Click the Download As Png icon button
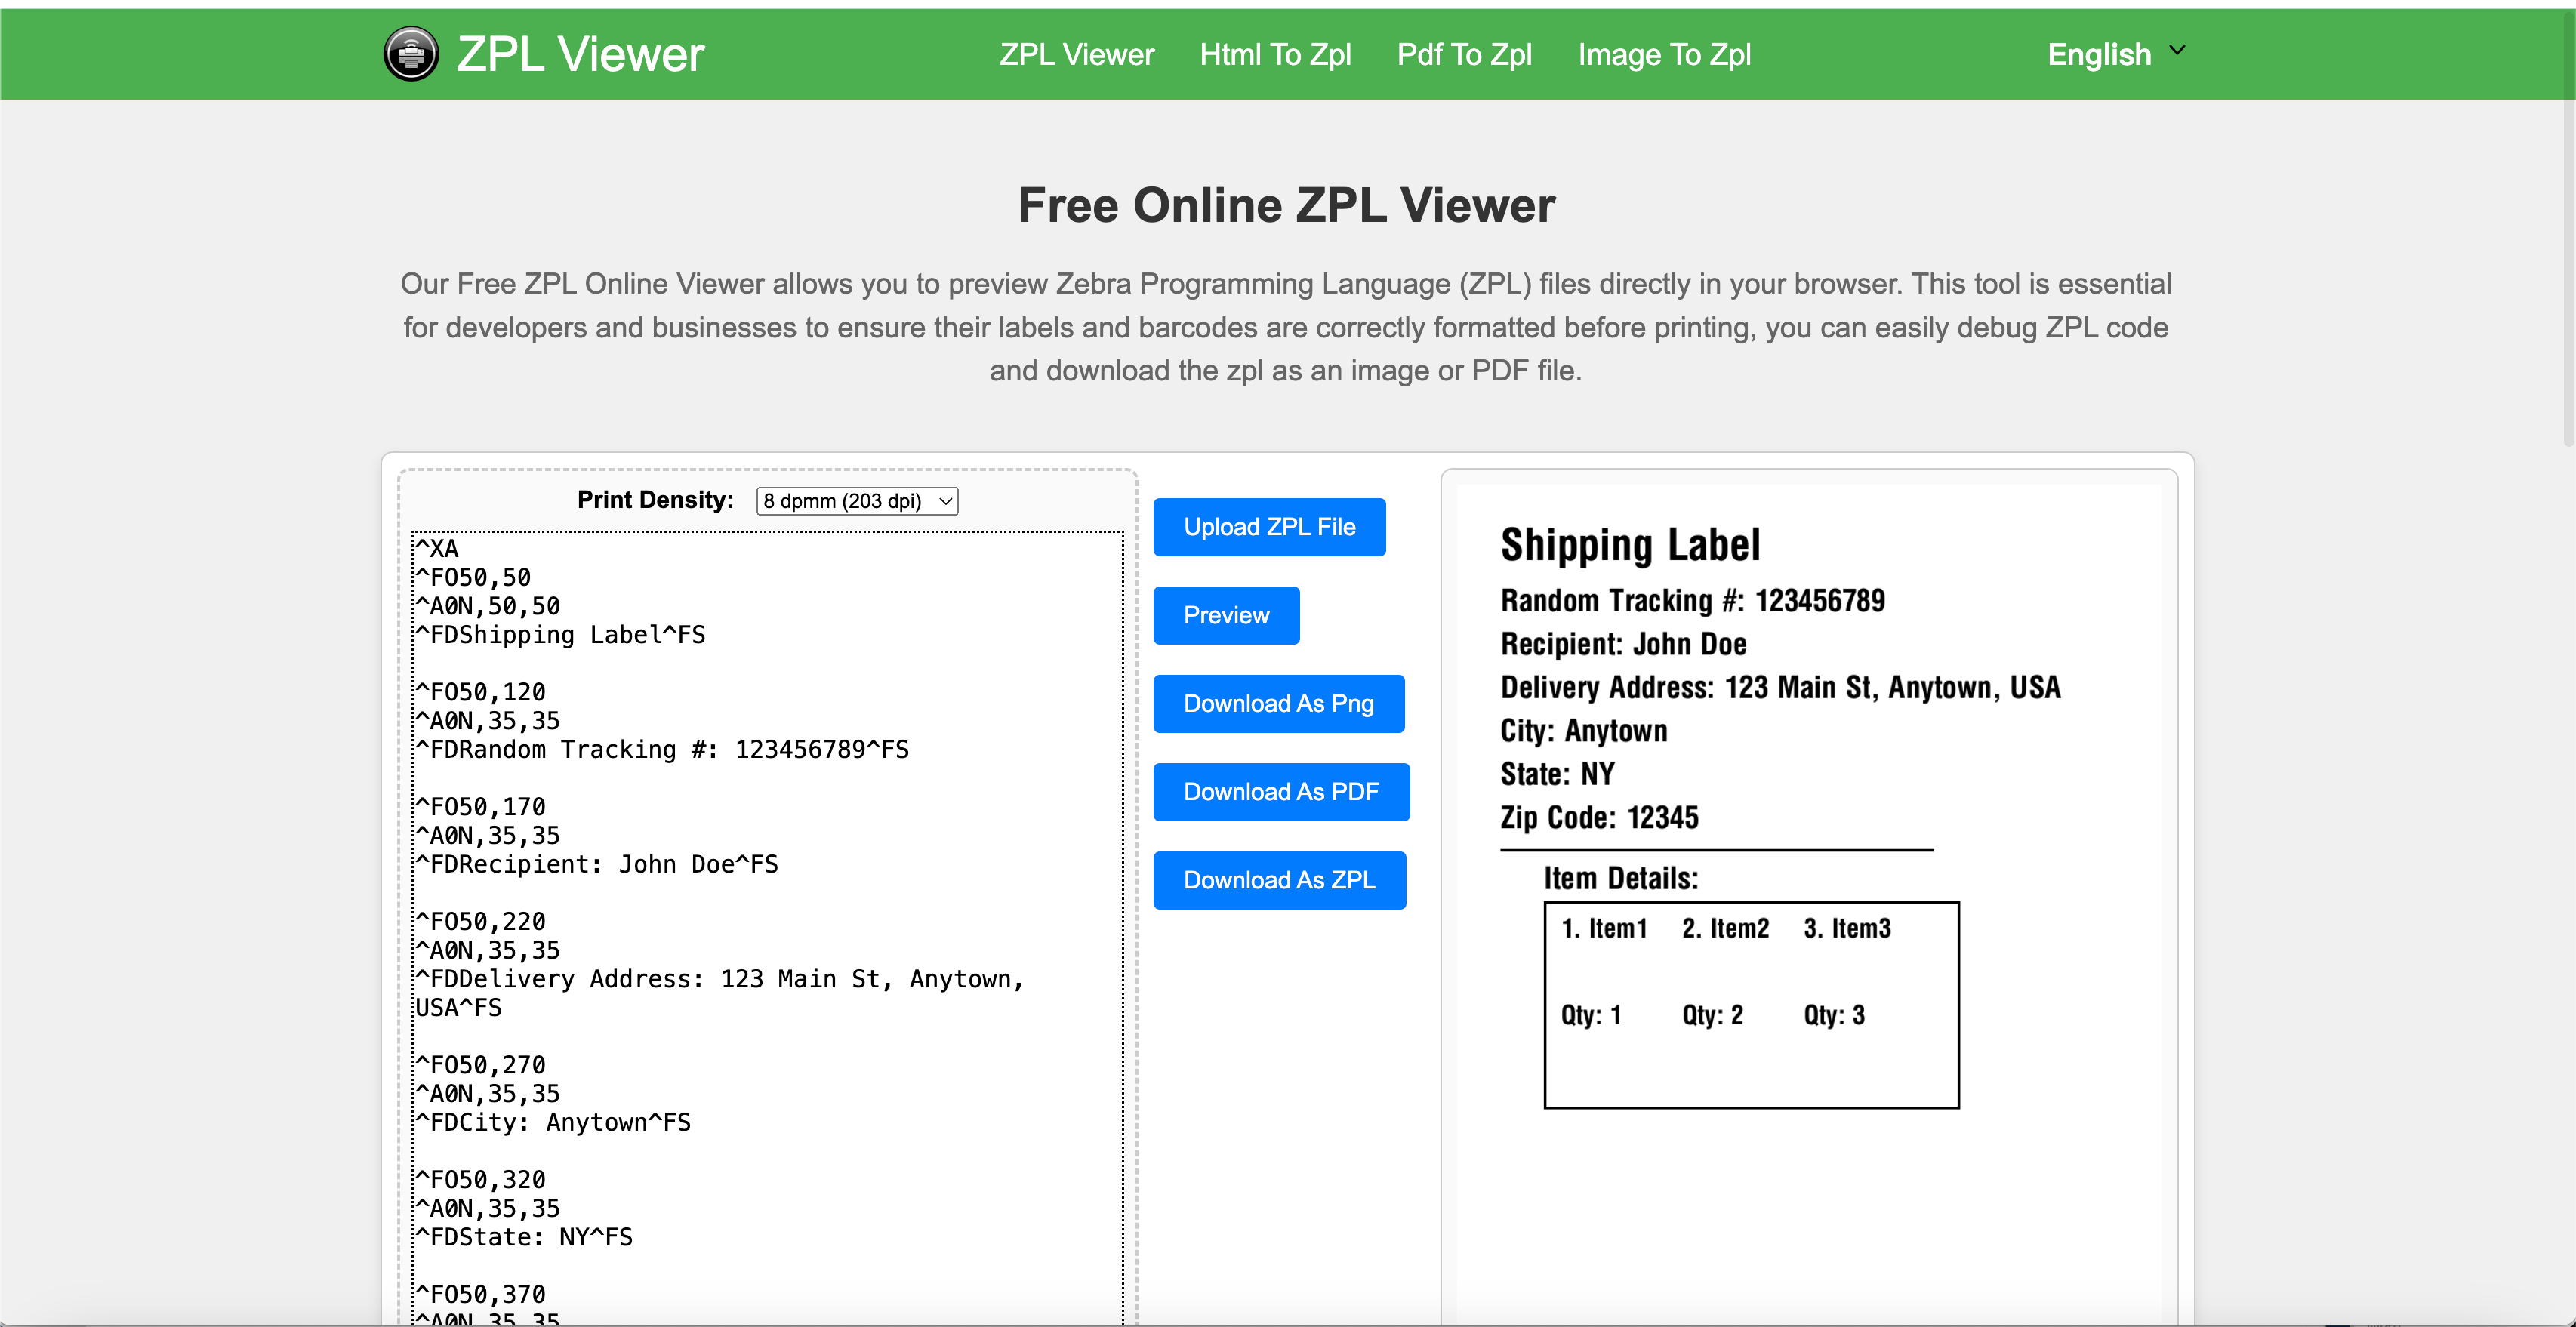This screenshot has height=1327, width=2576. [x=1278, y=703]
